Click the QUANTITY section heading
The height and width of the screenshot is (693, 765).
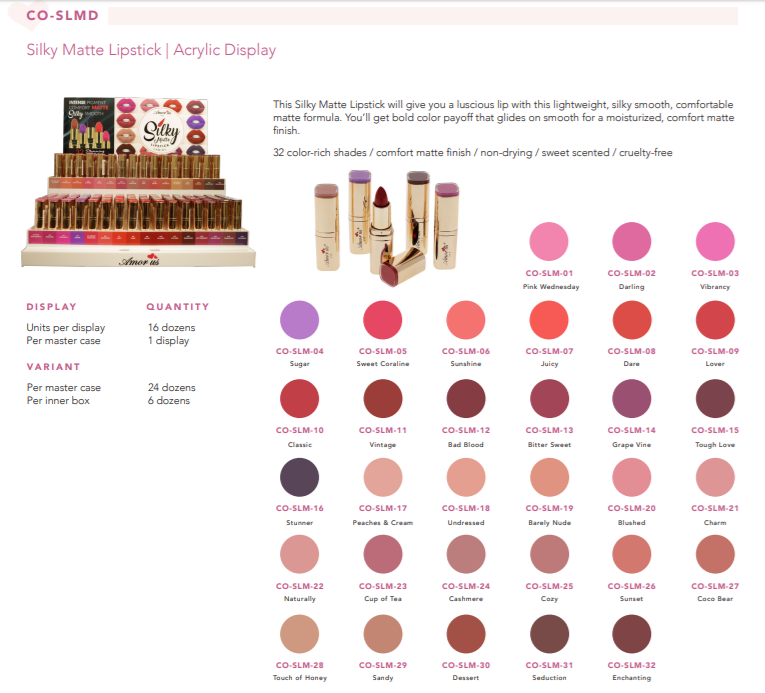coord(178,306)
